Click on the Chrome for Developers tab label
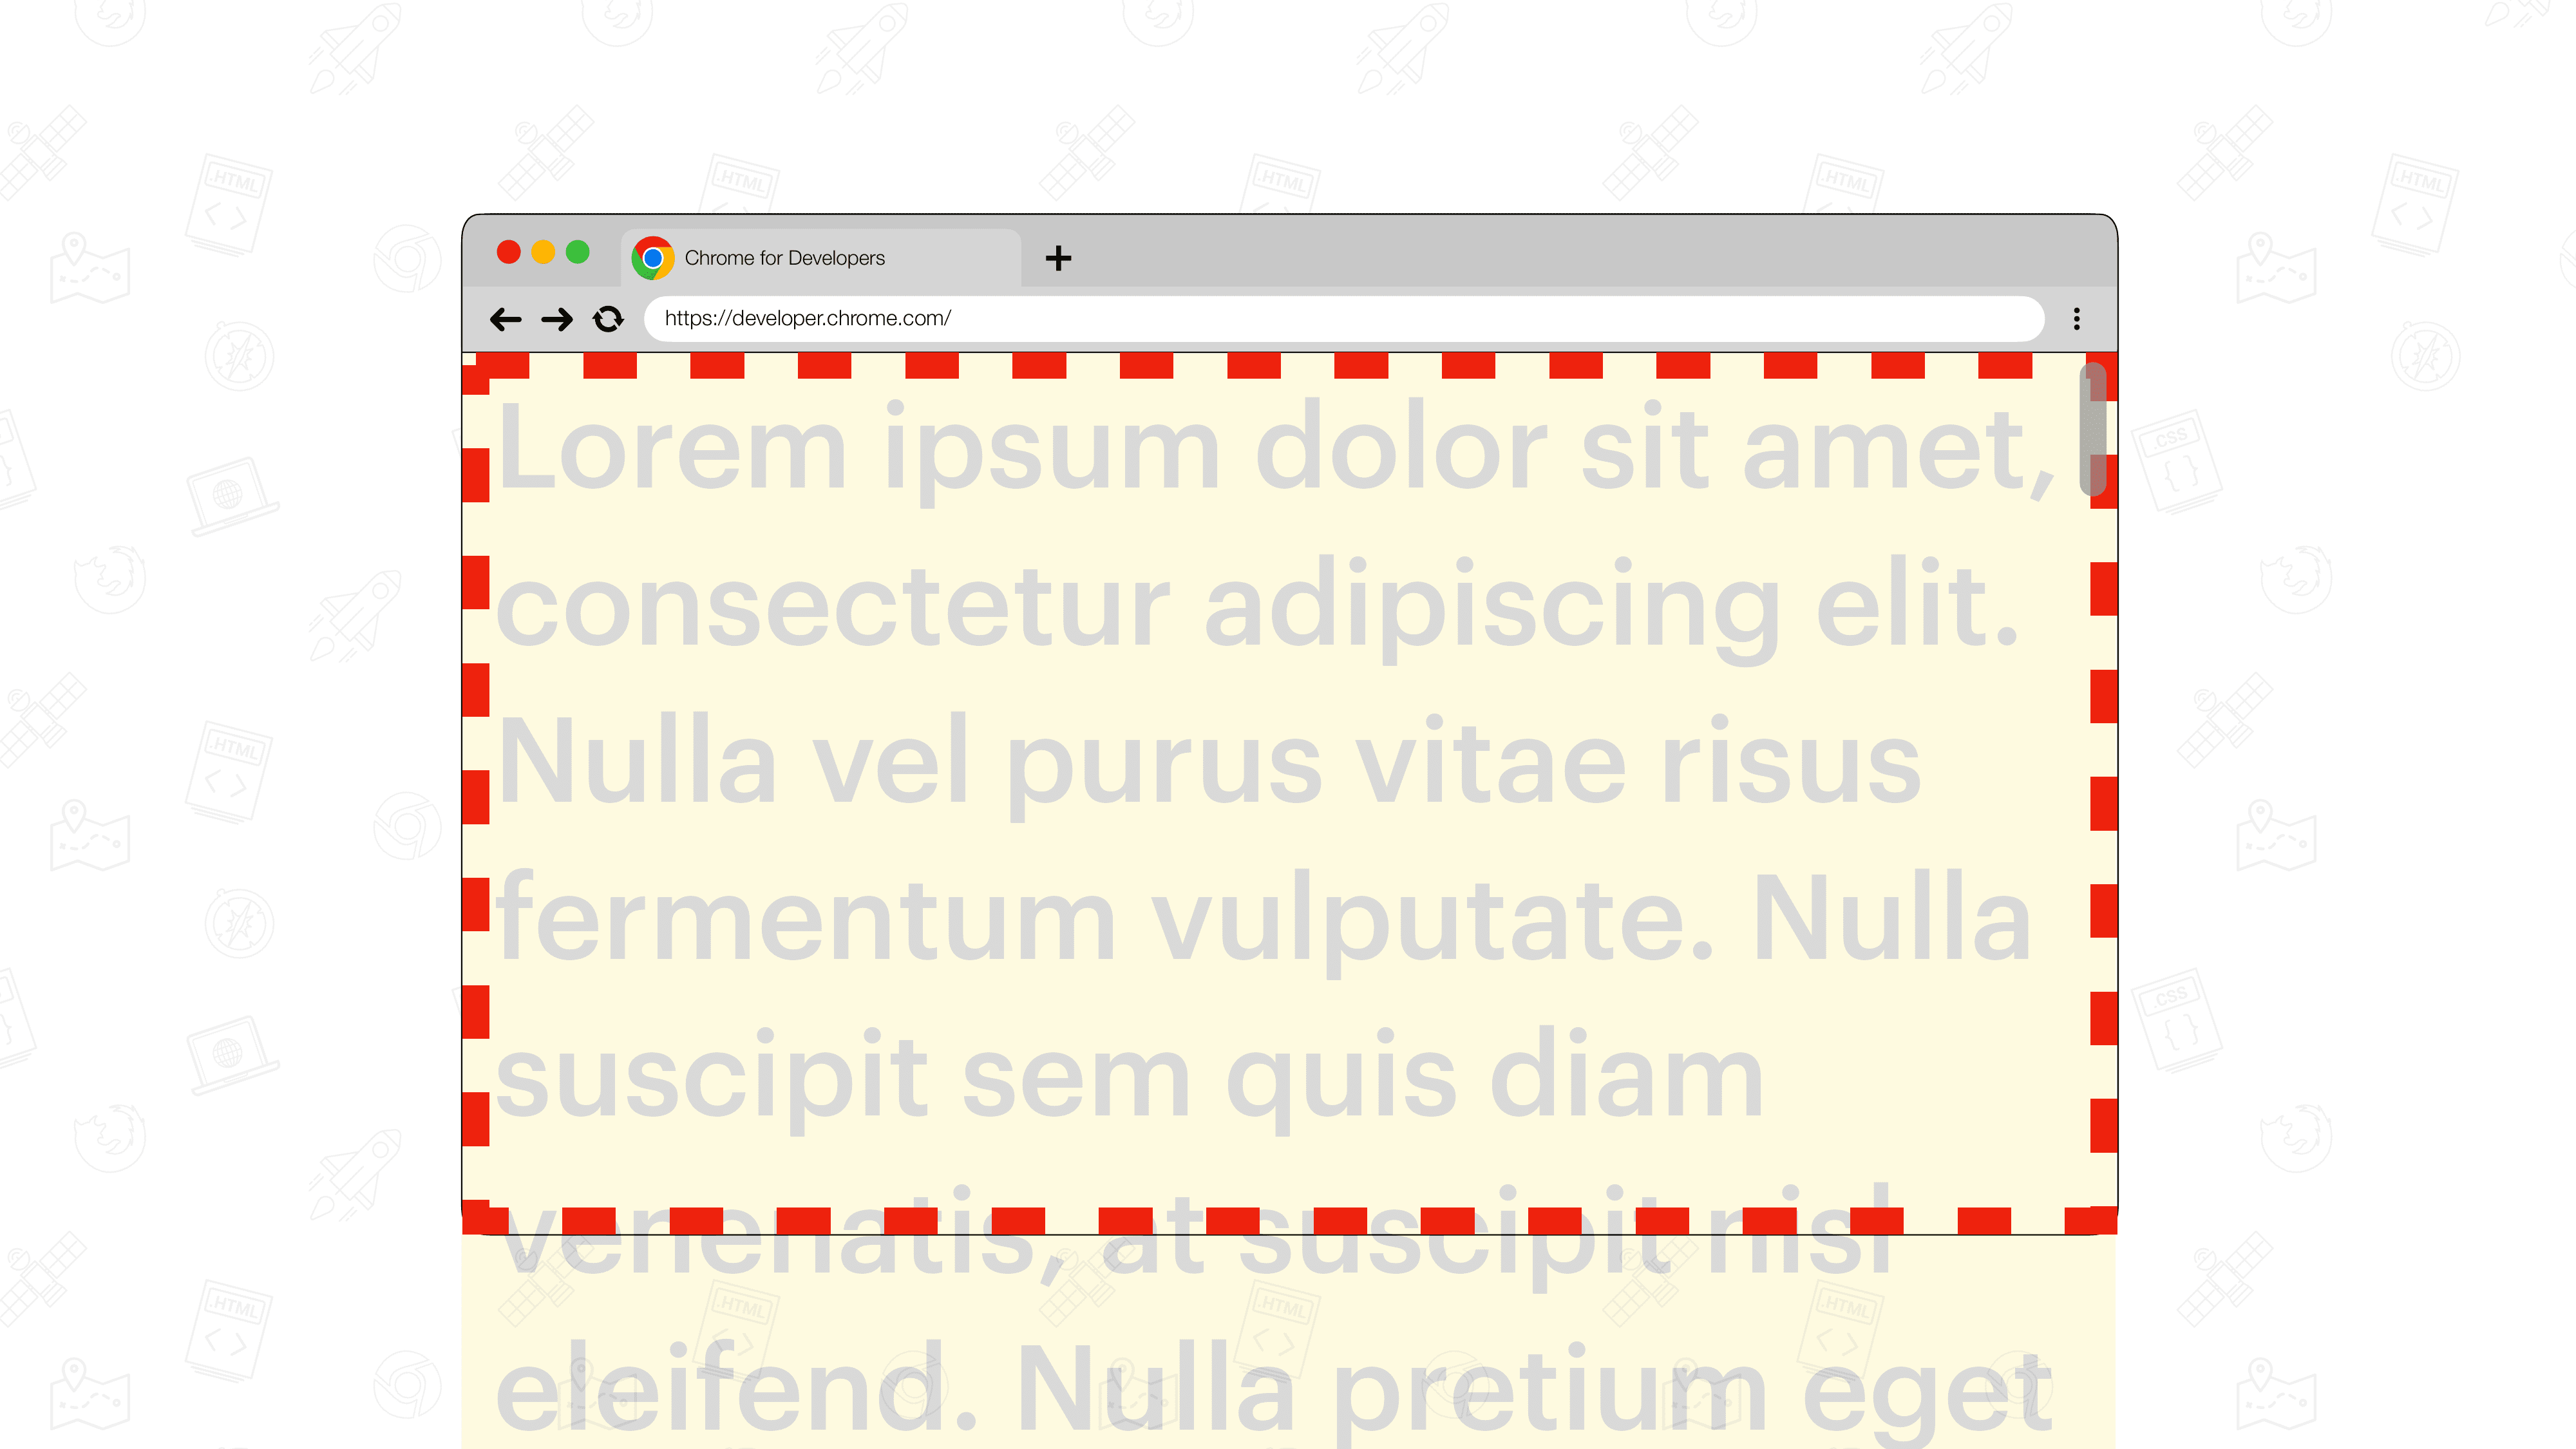Screen dimensions: 2576x1449 pyautogui.click(x=786, y=256)
